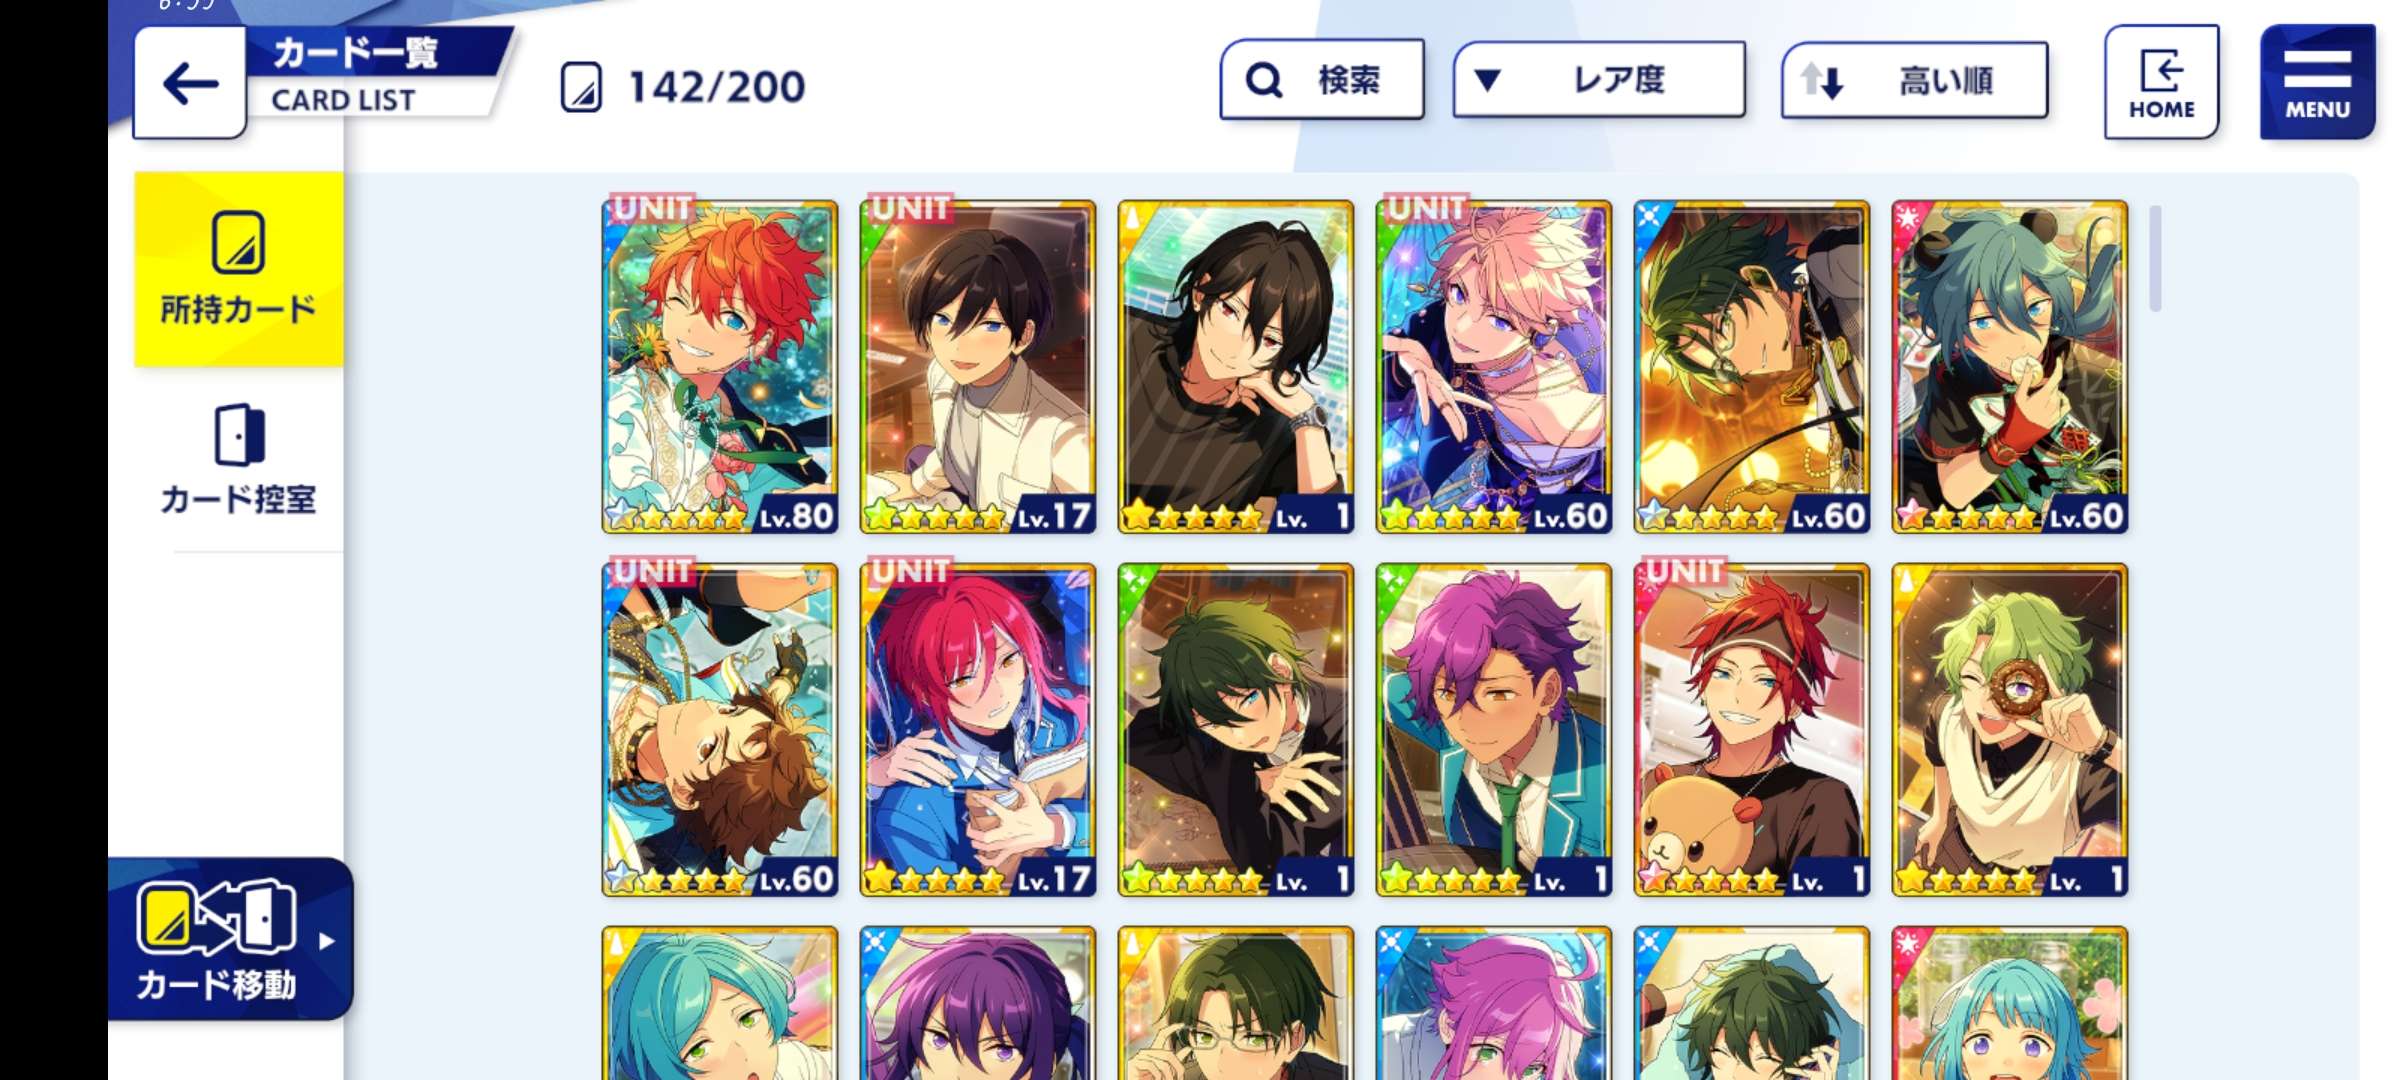
Task: Open the card with the teddy bear
Action: (x=1752, y=730)
